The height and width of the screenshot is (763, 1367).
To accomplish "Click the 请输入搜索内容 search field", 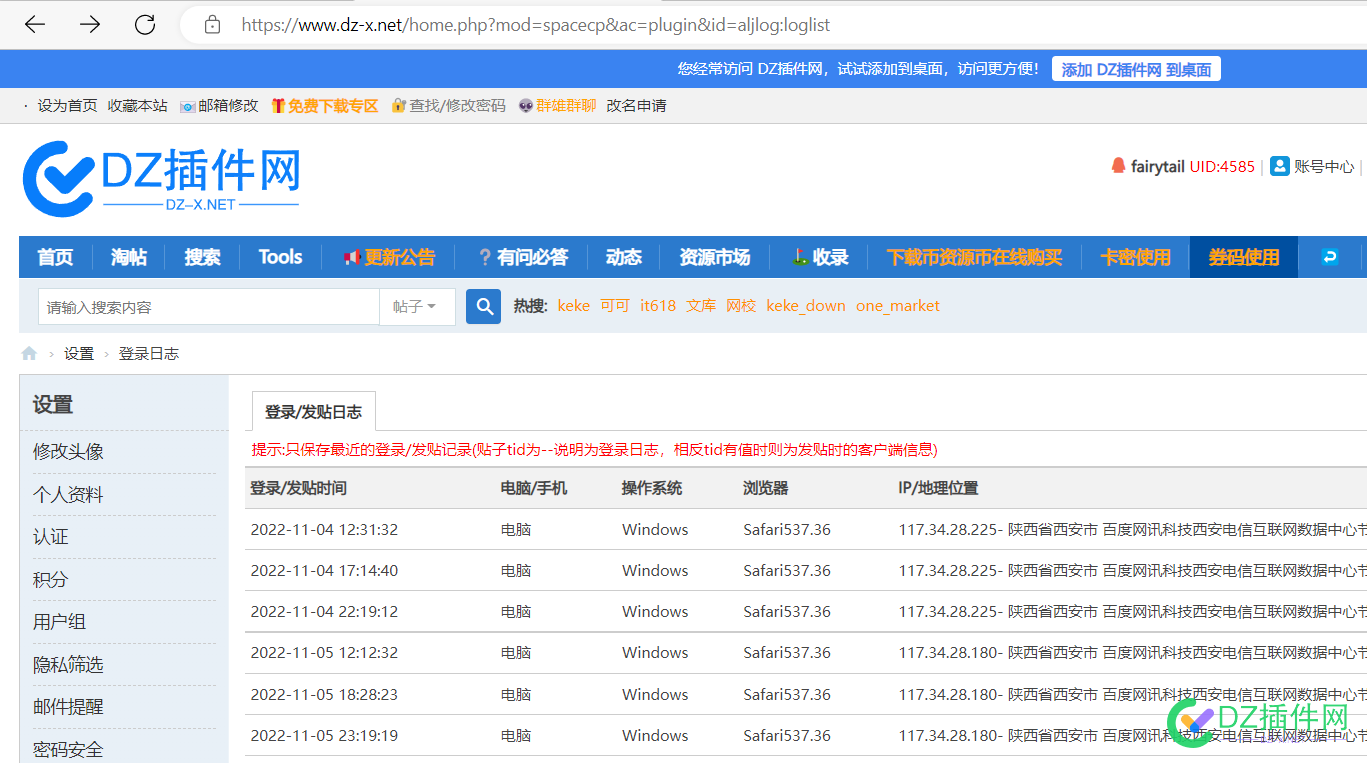I will 209,307.
